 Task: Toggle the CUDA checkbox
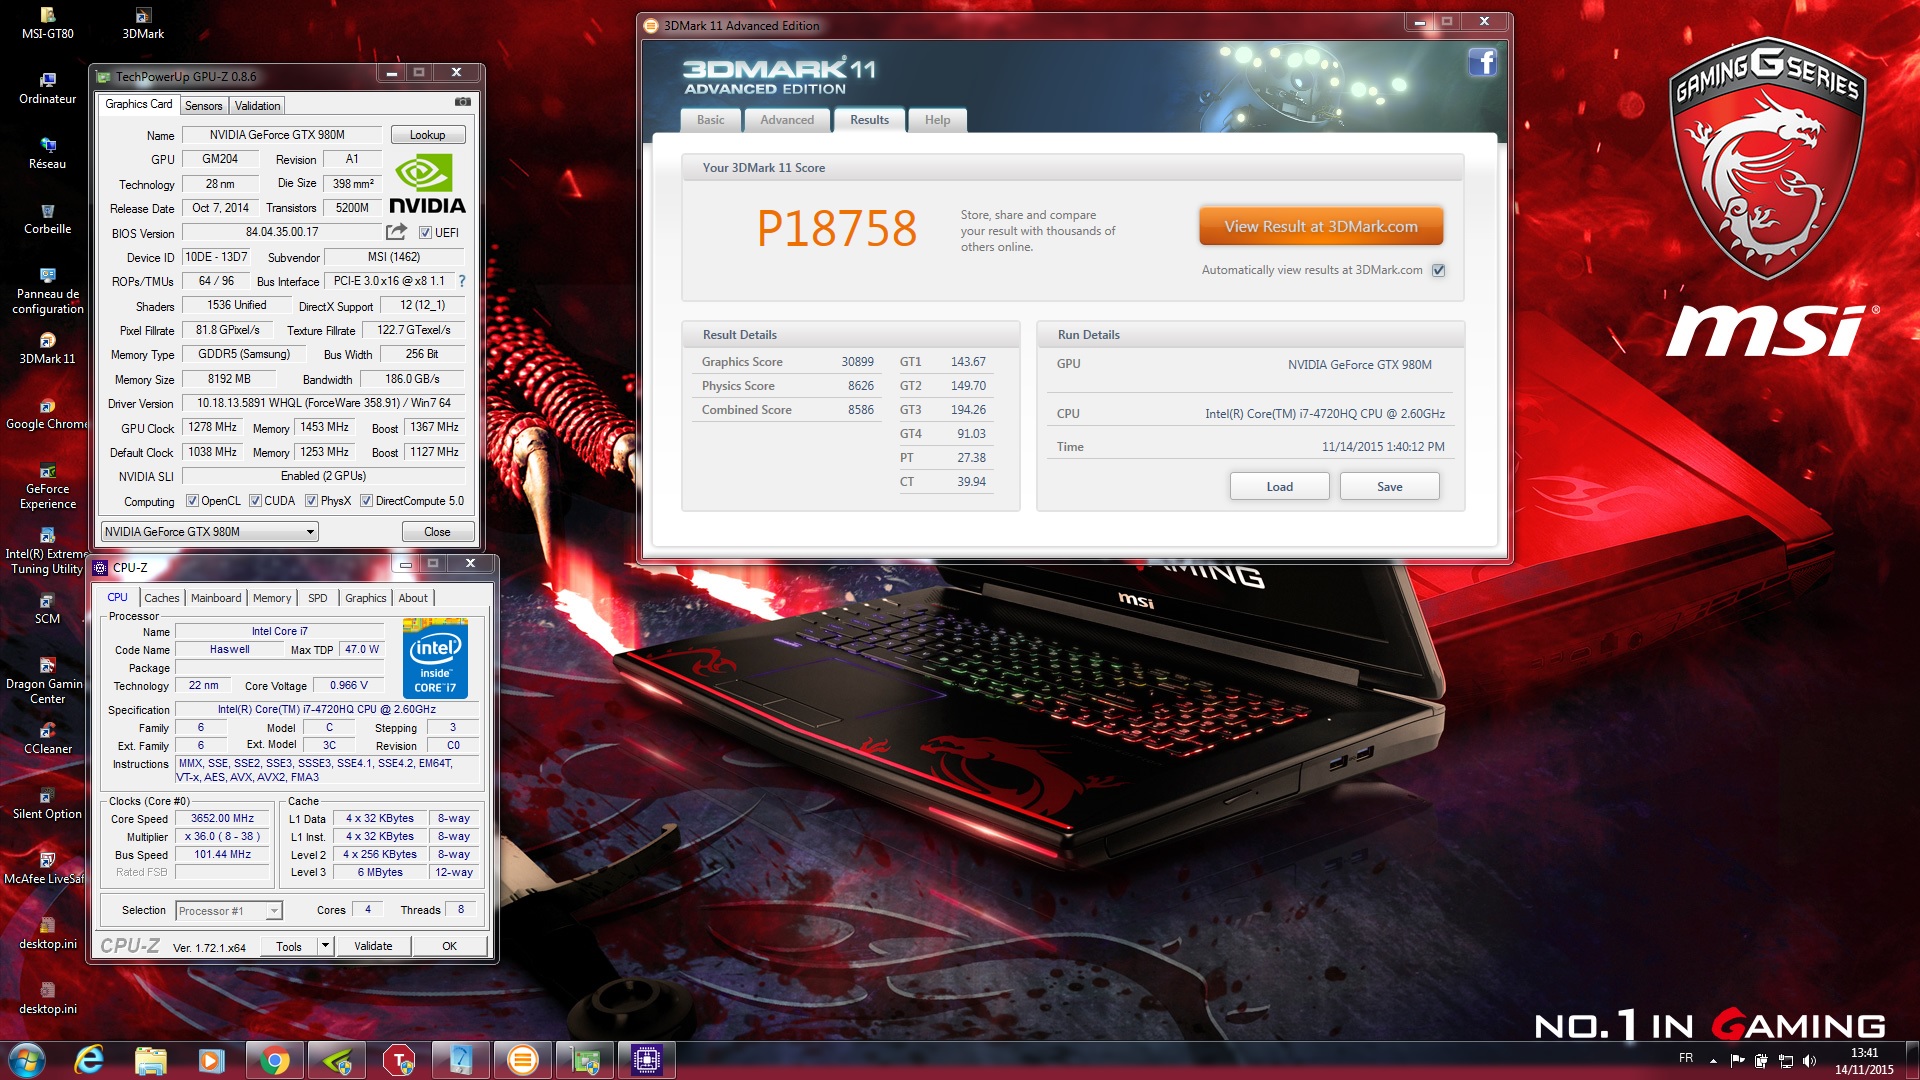[255, 501]
